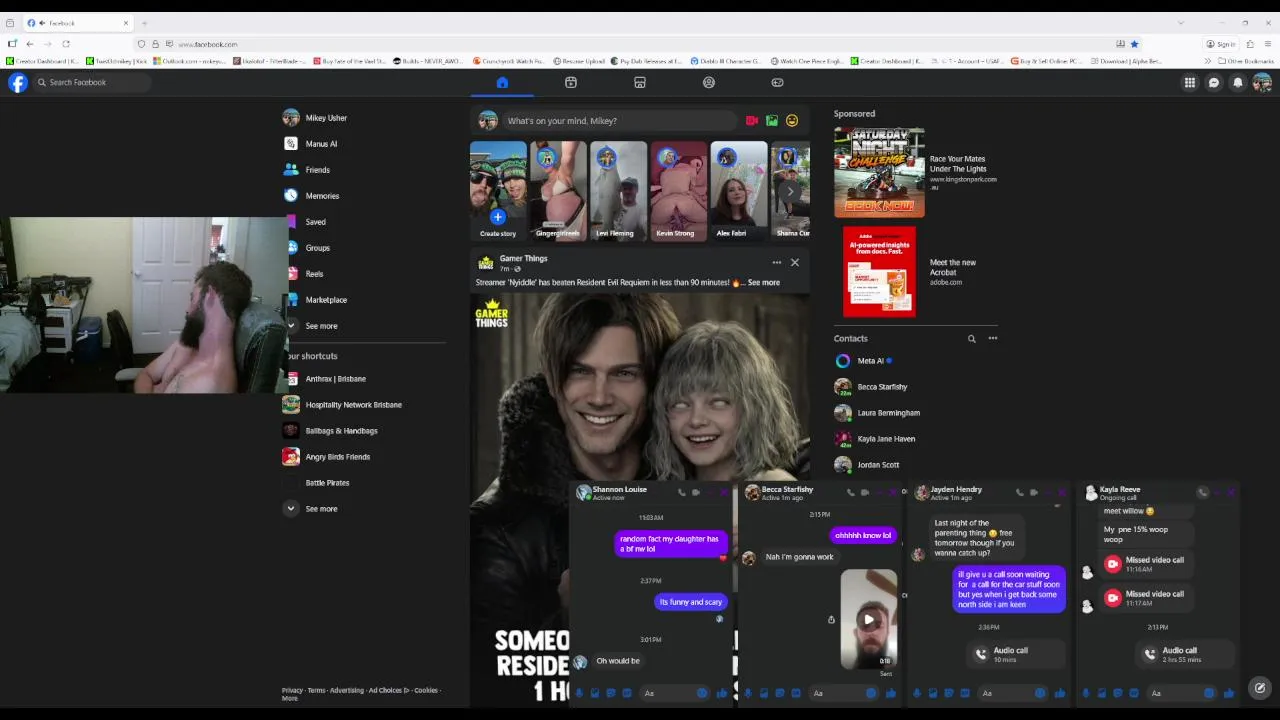This screenshot has width=1280, height=720.
Task: Select the Home tab in top navigation
Action: point(502,83)
